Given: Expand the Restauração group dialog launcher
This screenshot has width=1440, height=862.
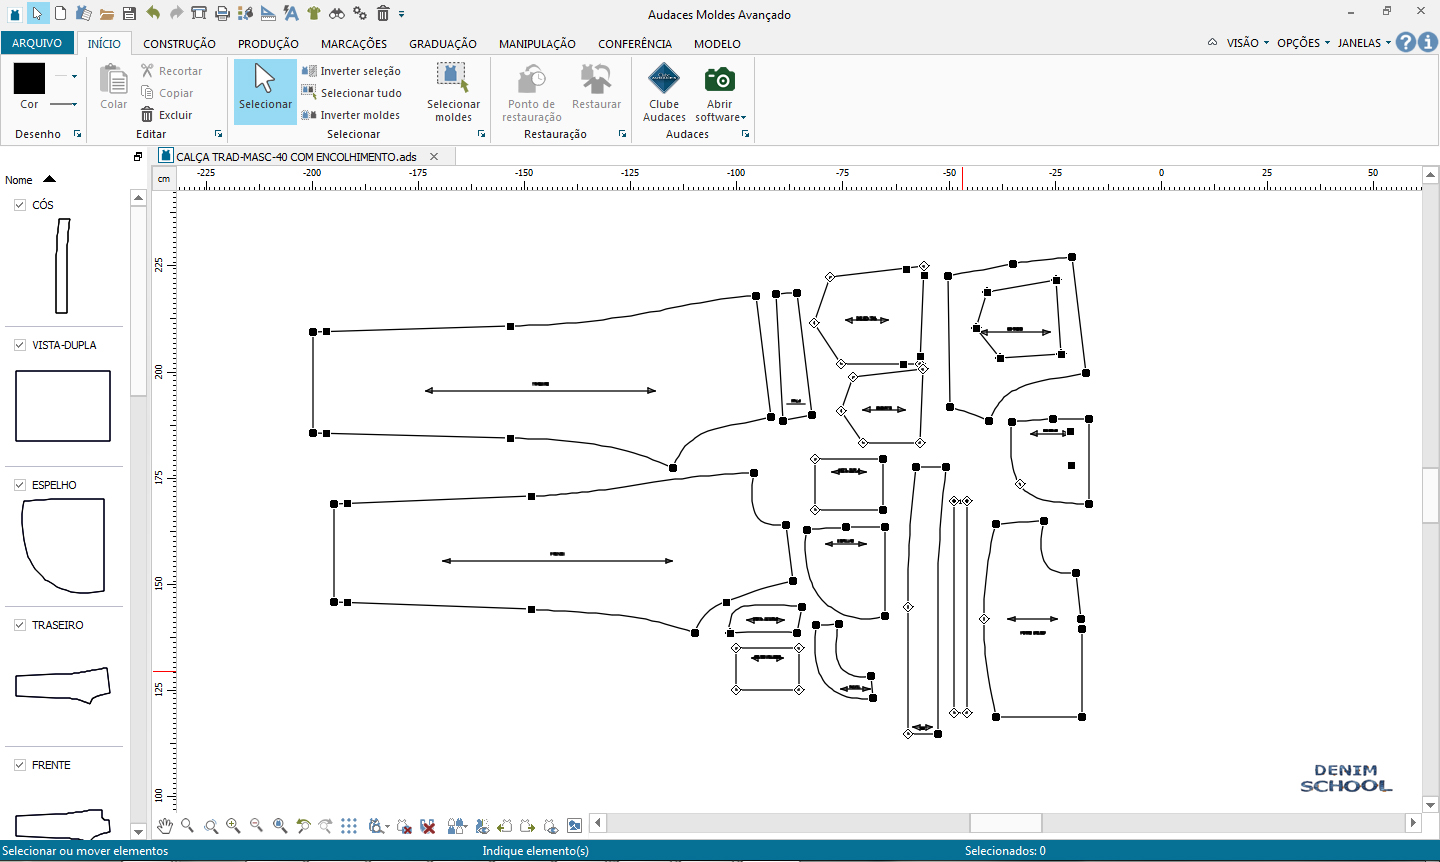Looking at the screenshot, I should (622, 134).
